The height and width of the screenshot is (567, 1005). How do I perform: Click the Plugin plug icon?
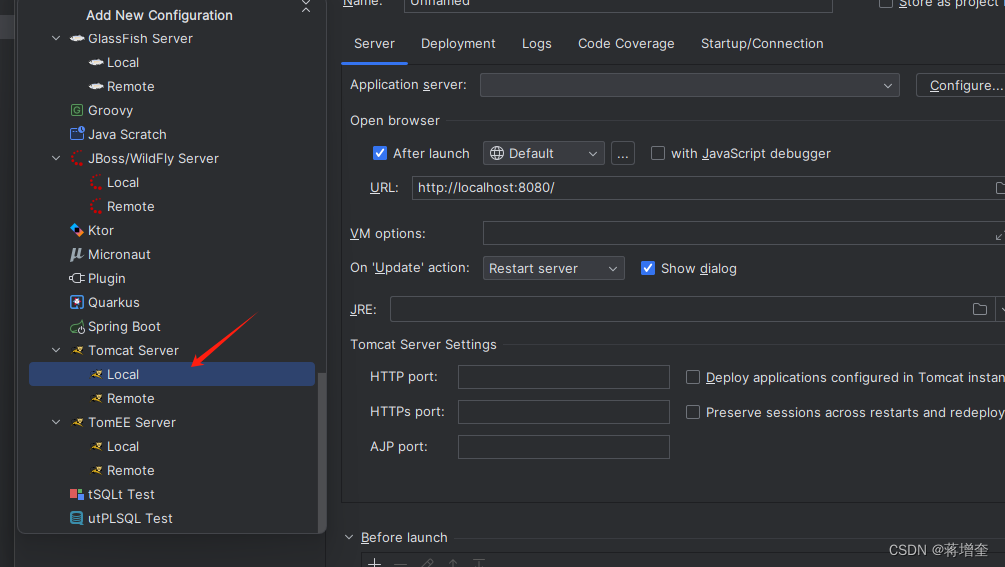[x=77, y=278]
